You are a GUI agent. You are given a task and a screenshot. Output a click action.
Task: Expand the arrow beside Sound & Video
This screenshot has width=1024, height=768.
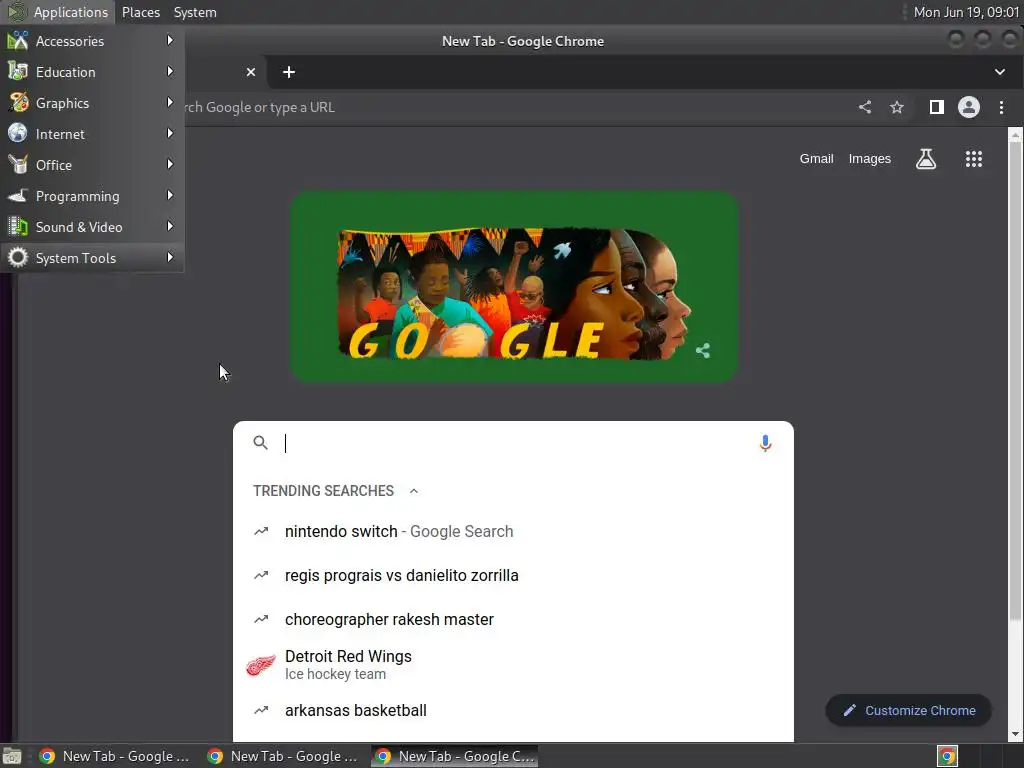(x=170, y=227)
